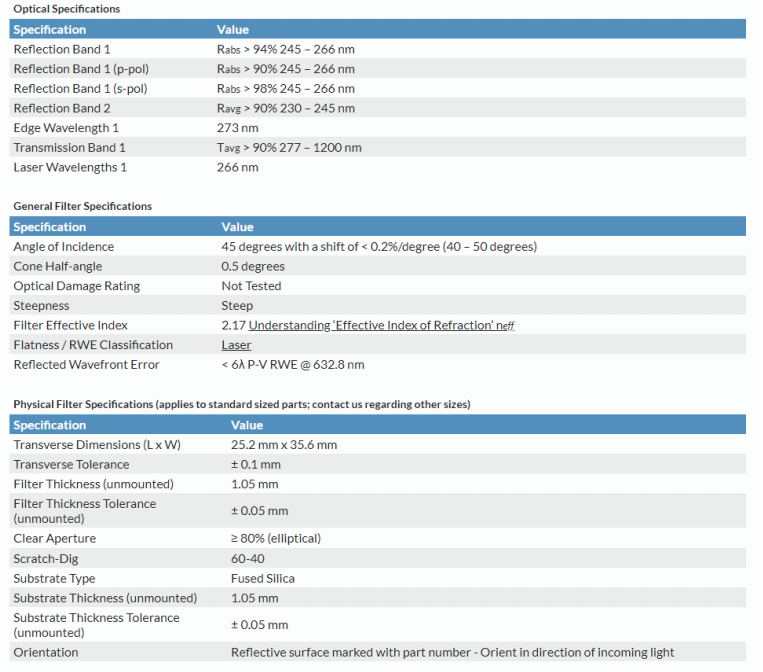This screenshot has width=763, height=672.
Task: Click the Edge Wavelength 1 value 273 nm
Action: coord(237,128)
